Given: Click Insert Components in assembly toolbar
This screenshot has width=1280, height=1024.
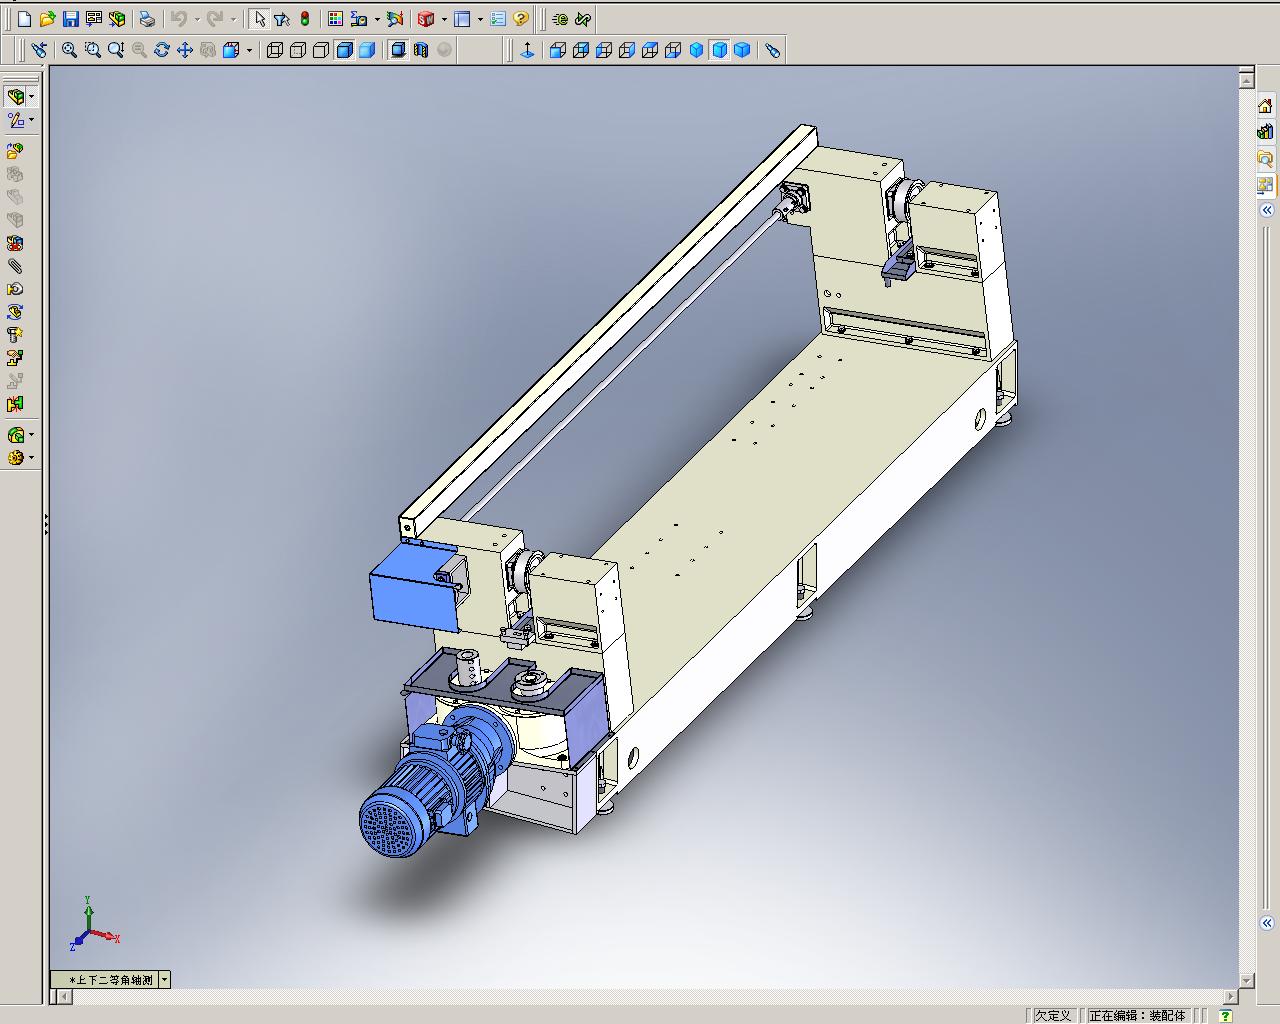Looking at the screenshot, I should coord(15,151).
